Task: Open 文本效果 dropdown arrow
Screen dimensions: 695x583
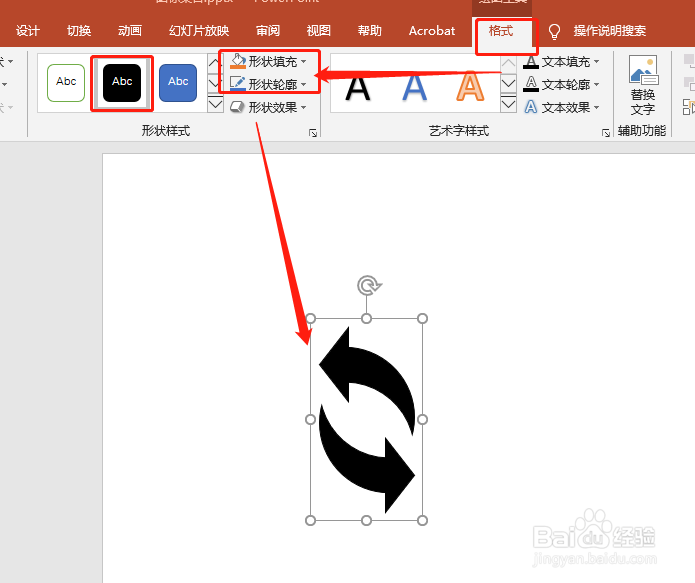Action: [x=597, y=107]
